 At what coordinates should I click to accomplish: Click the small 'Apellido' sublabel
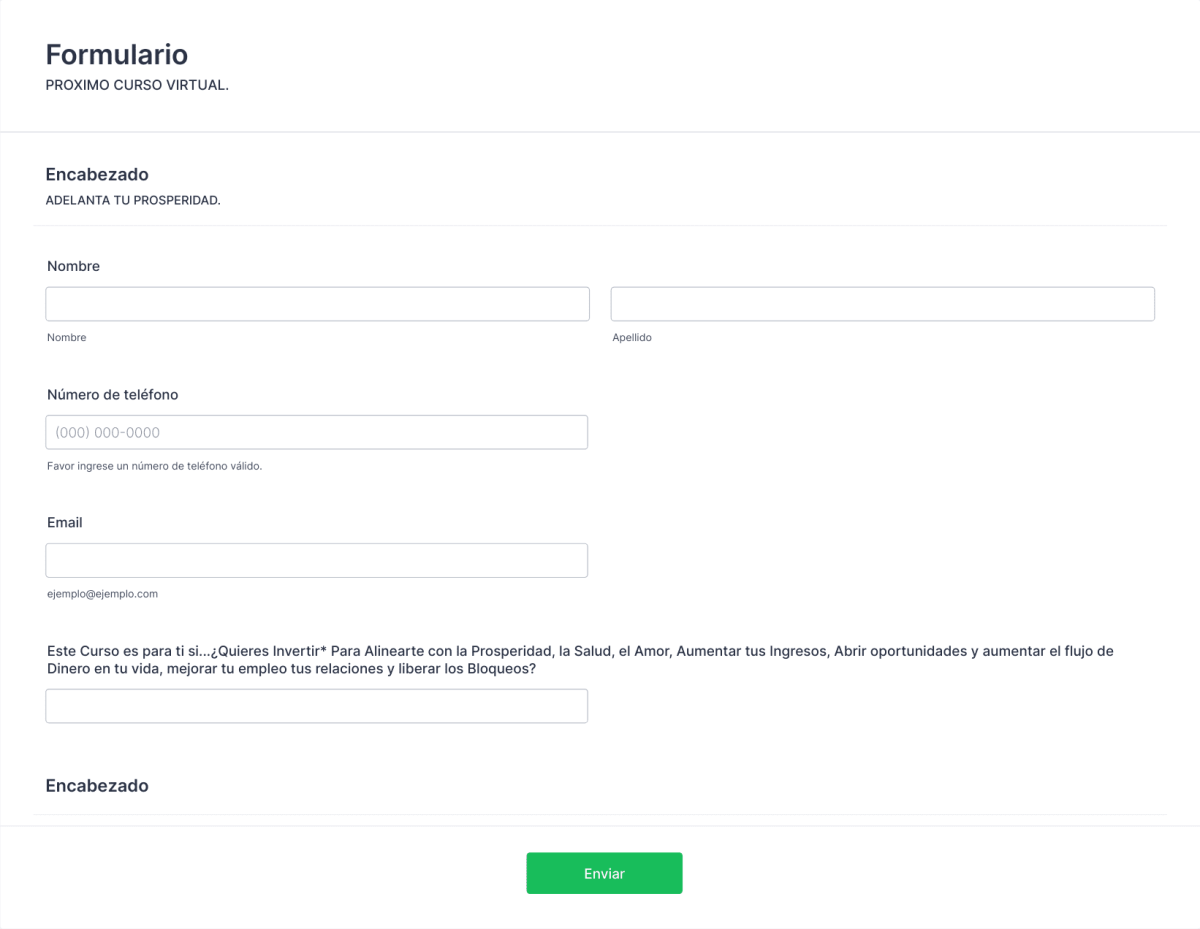pos(632,338)
